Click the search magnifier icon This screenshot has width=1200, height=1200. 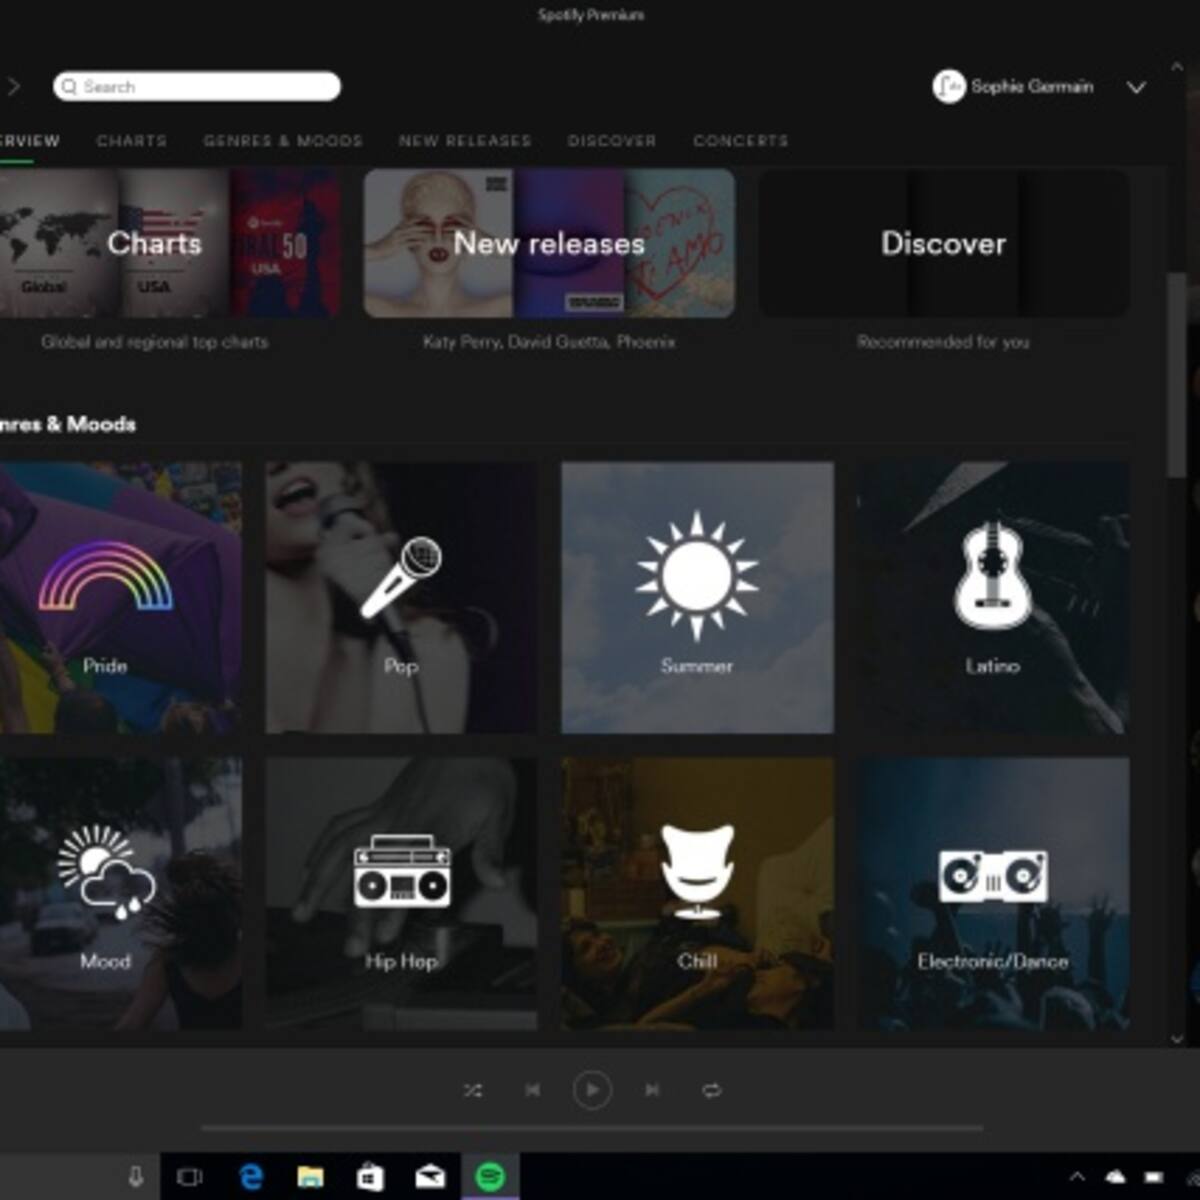click(69, 87)
